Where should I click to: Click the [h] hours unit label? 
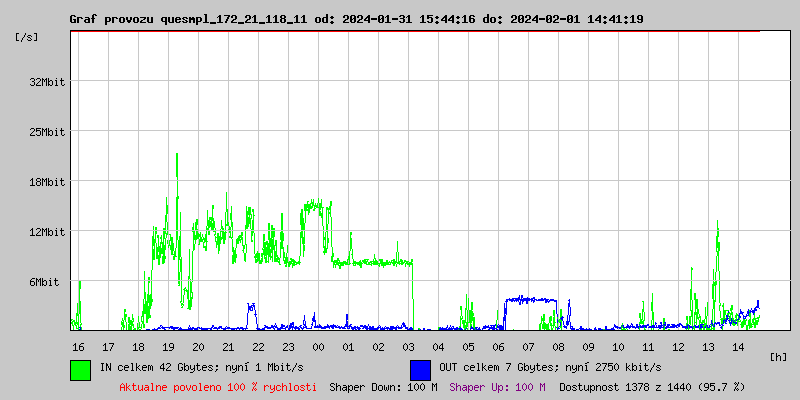point(779,356)
